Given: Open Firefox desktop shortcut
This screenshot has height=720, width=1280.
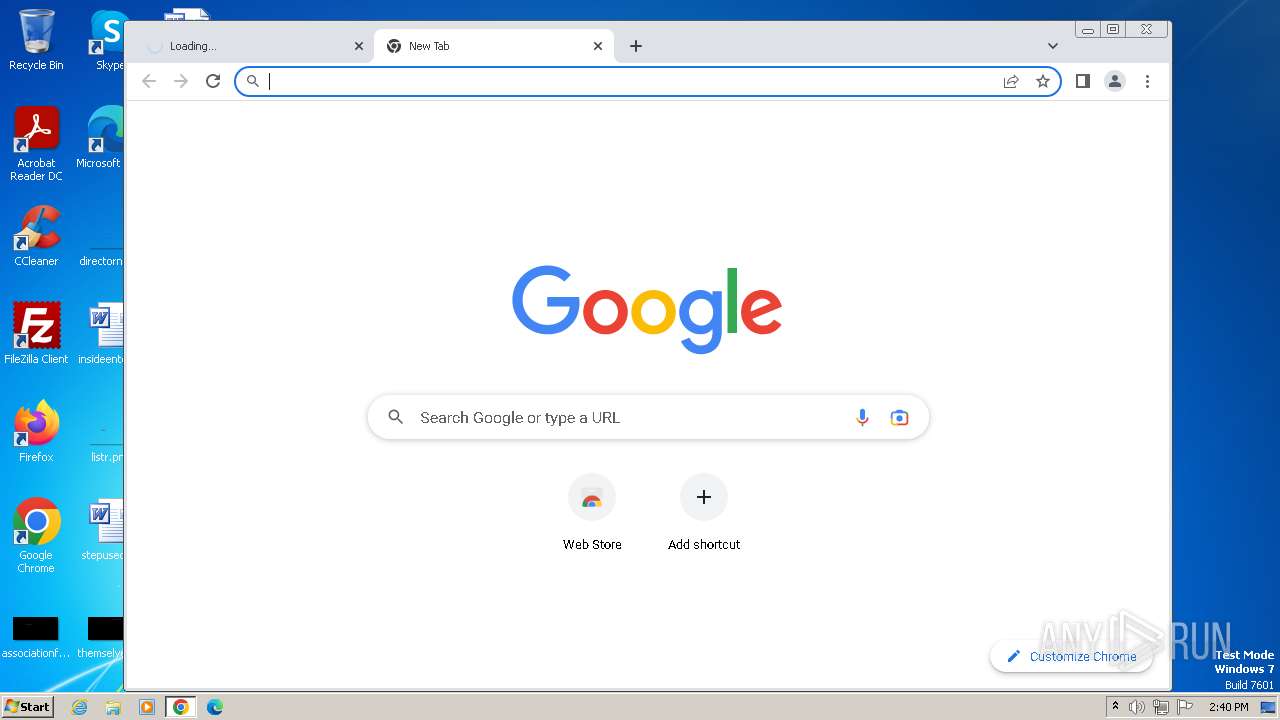Looking at the screenshot, I should [x=36, y=431].
